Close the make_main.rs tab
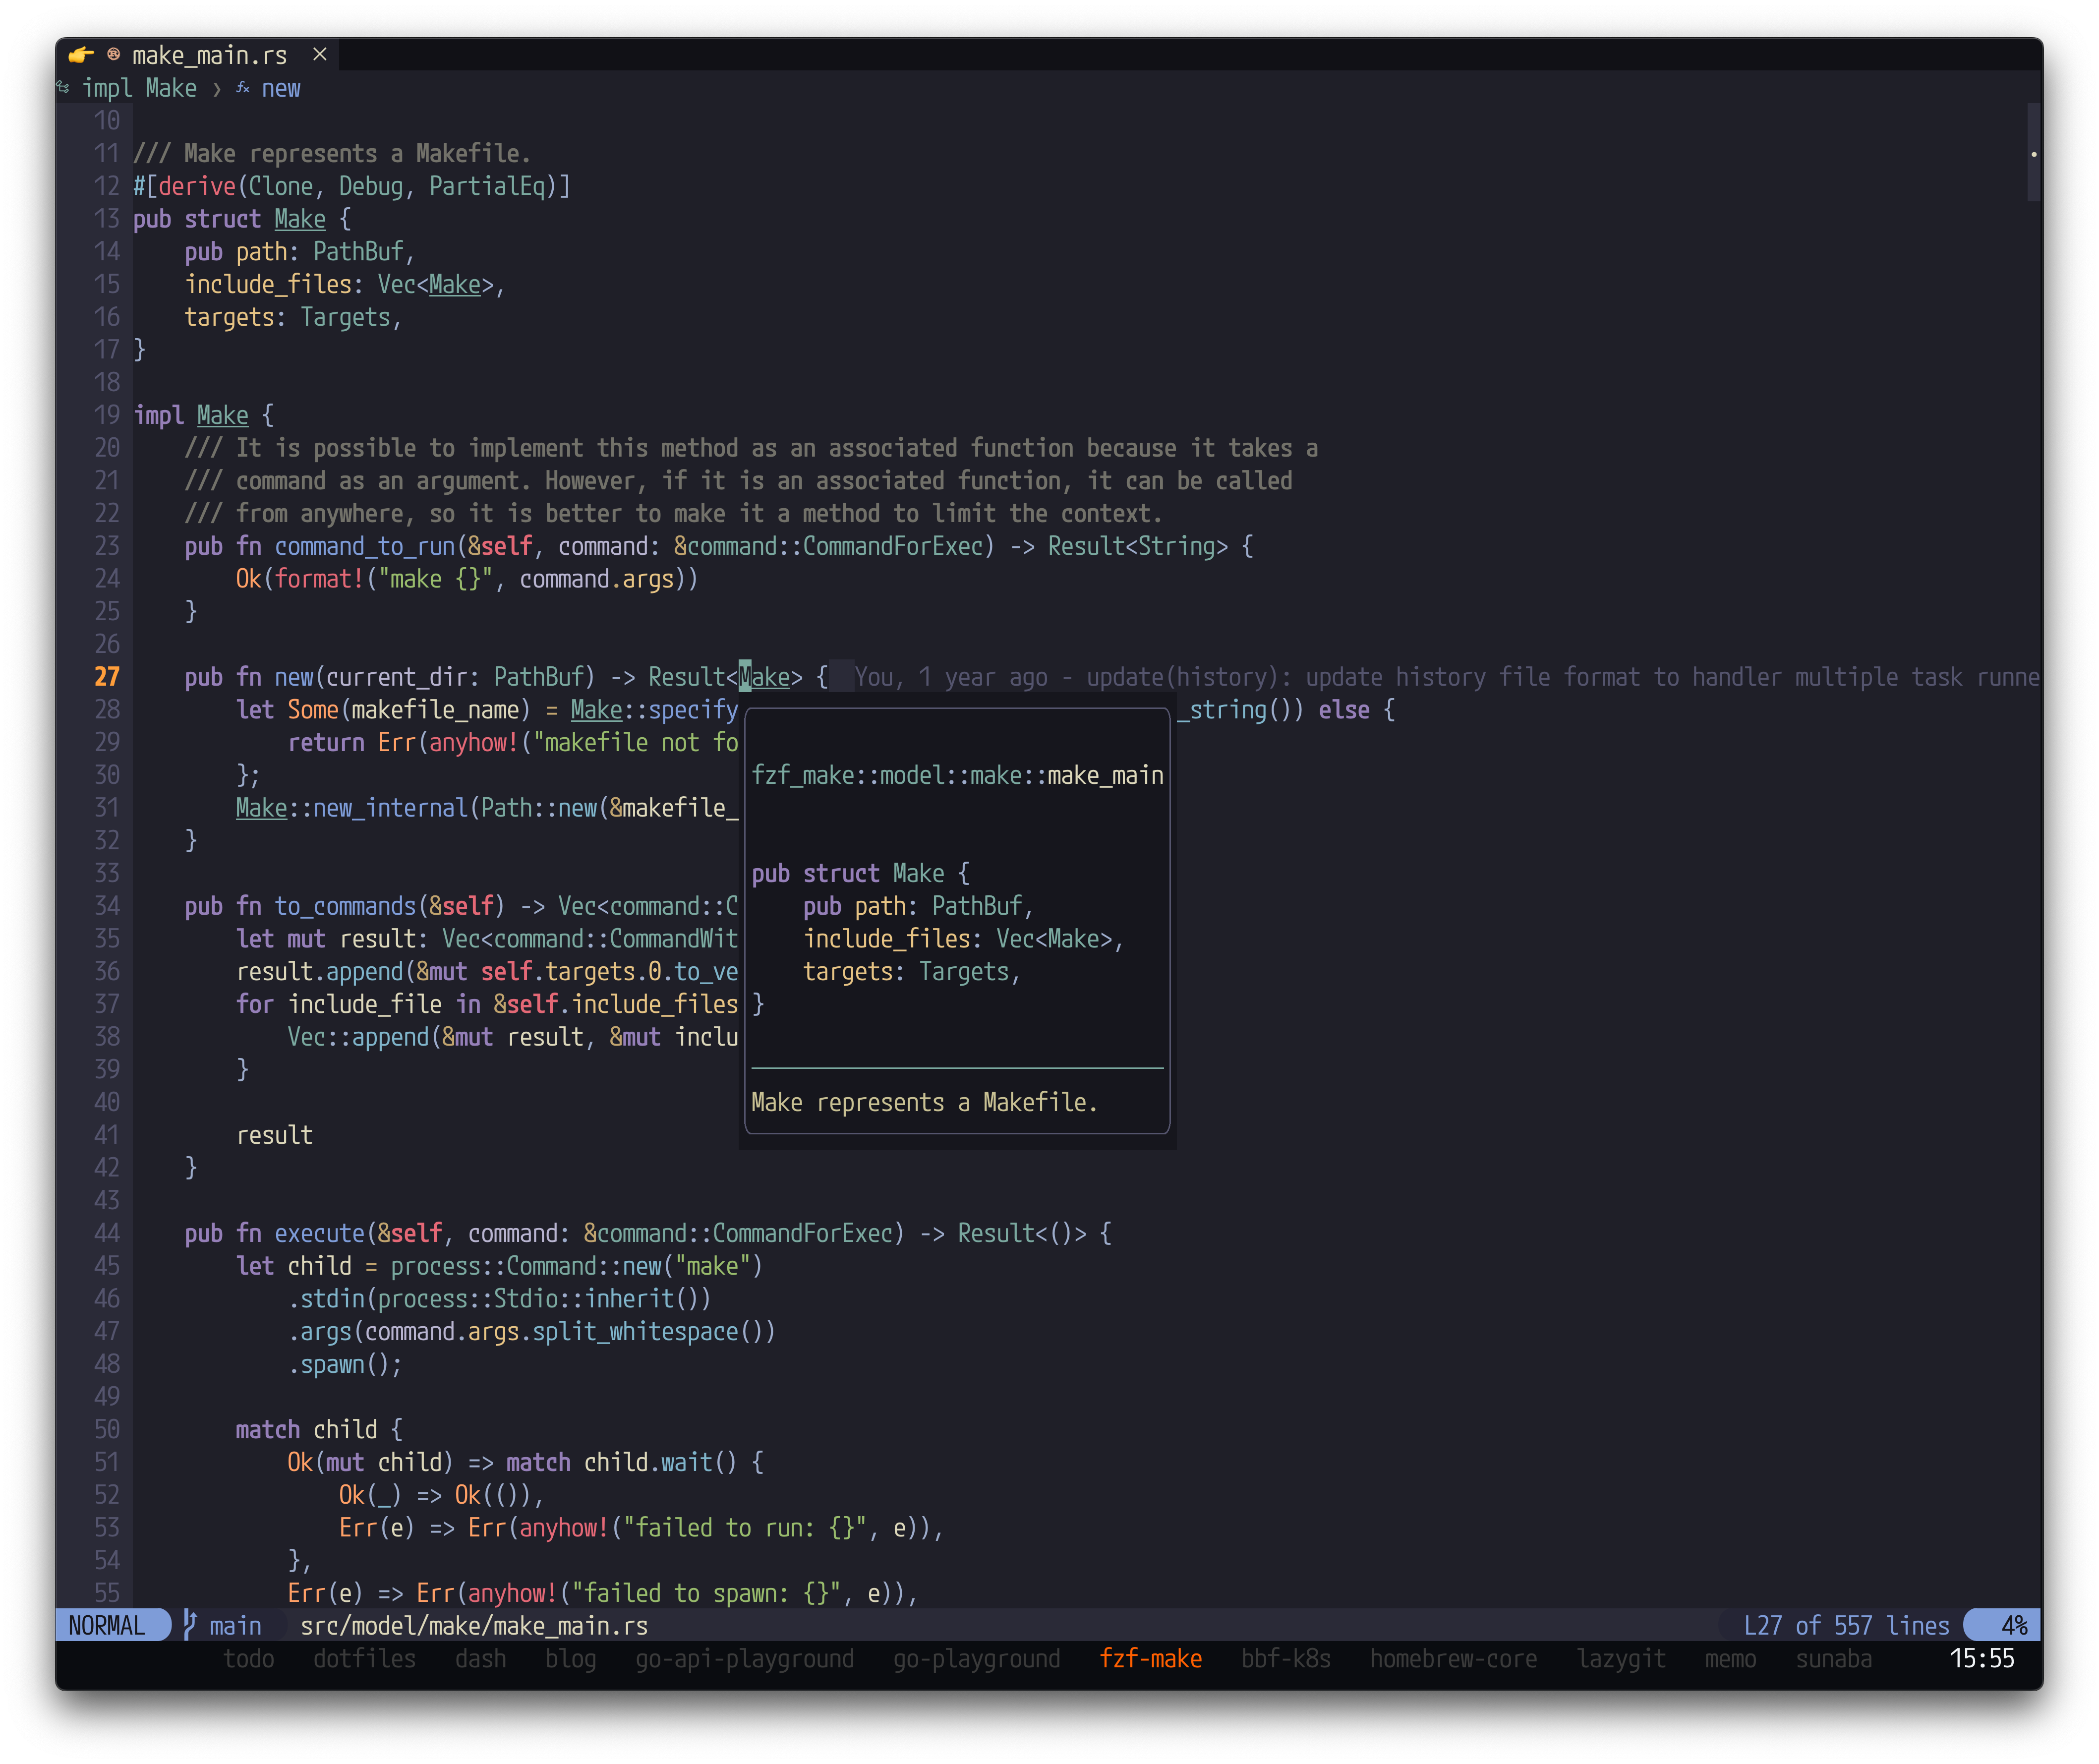2099x1764 pixels. [319, 54]
